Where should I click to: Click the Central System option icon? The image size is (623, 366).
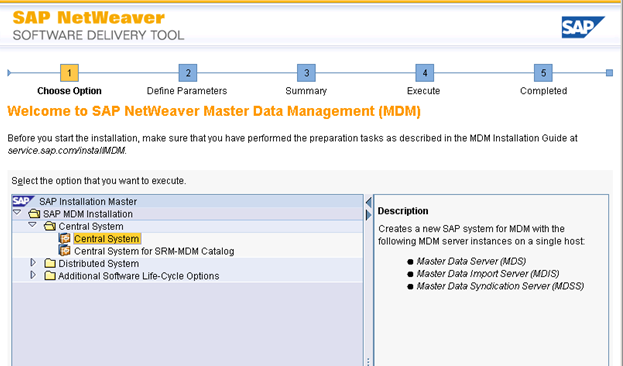(x=64, y=238)
